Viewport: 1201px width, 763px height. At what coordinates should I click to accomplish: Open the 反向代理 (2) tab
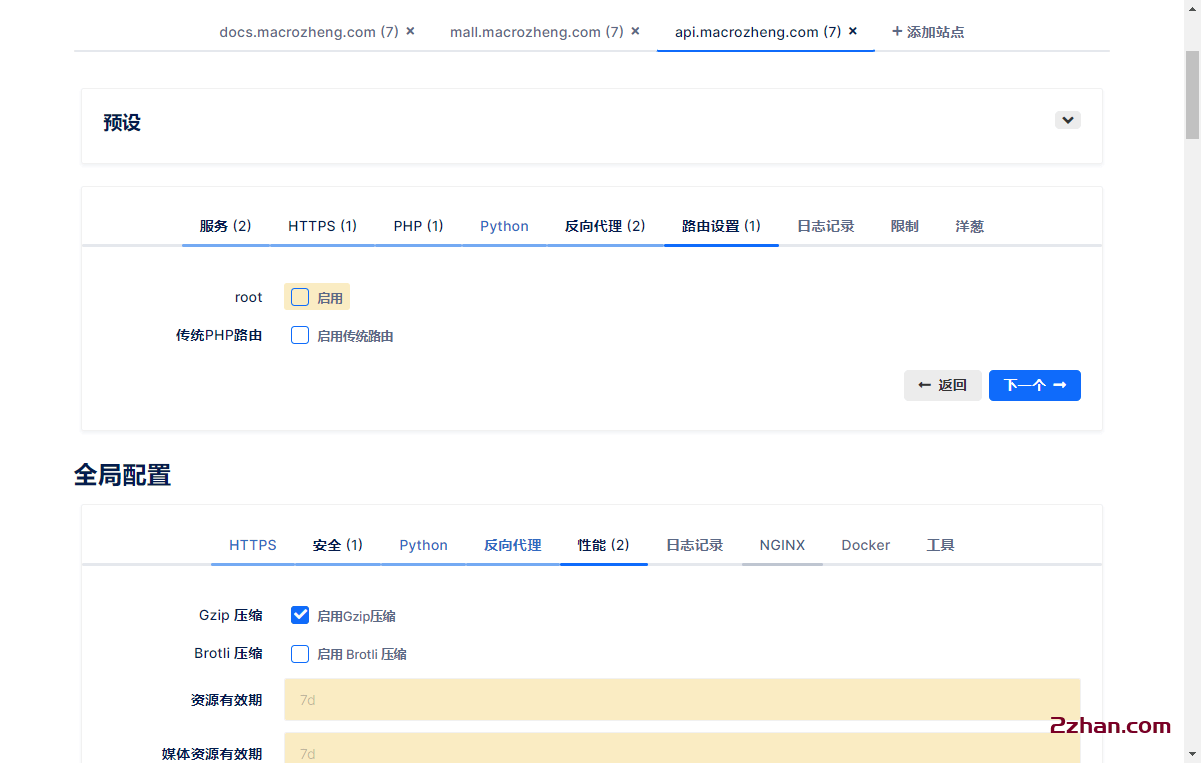(604, 226)
